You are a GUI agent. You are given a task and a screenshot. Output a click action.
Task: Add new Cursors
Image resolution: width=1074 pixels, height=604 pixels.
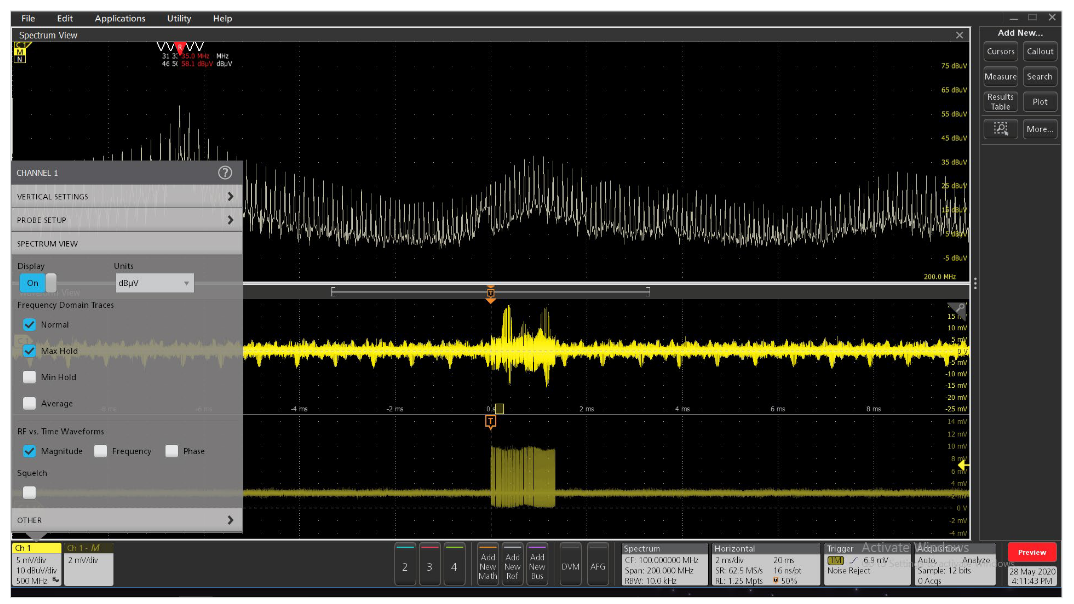coord(1000,52)
